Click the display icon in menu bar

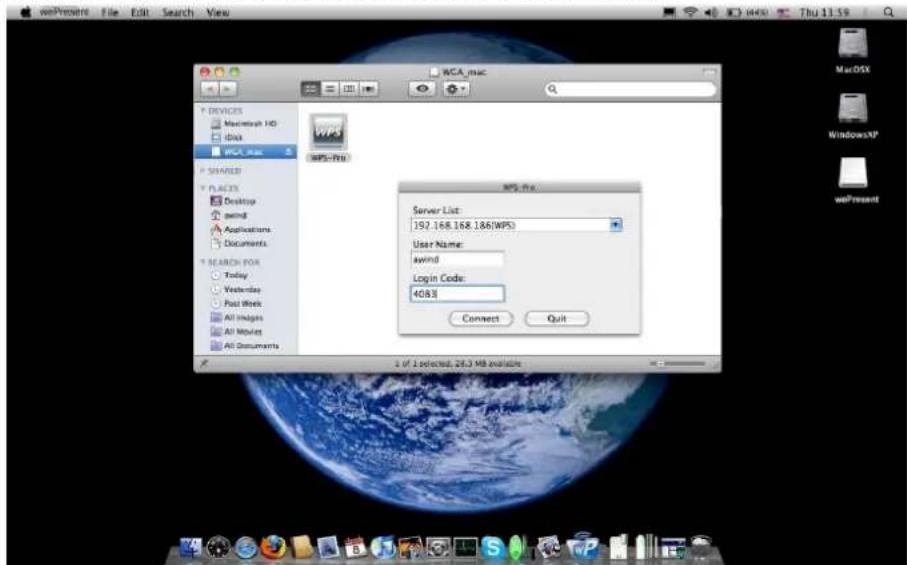(x=669, y=12)
